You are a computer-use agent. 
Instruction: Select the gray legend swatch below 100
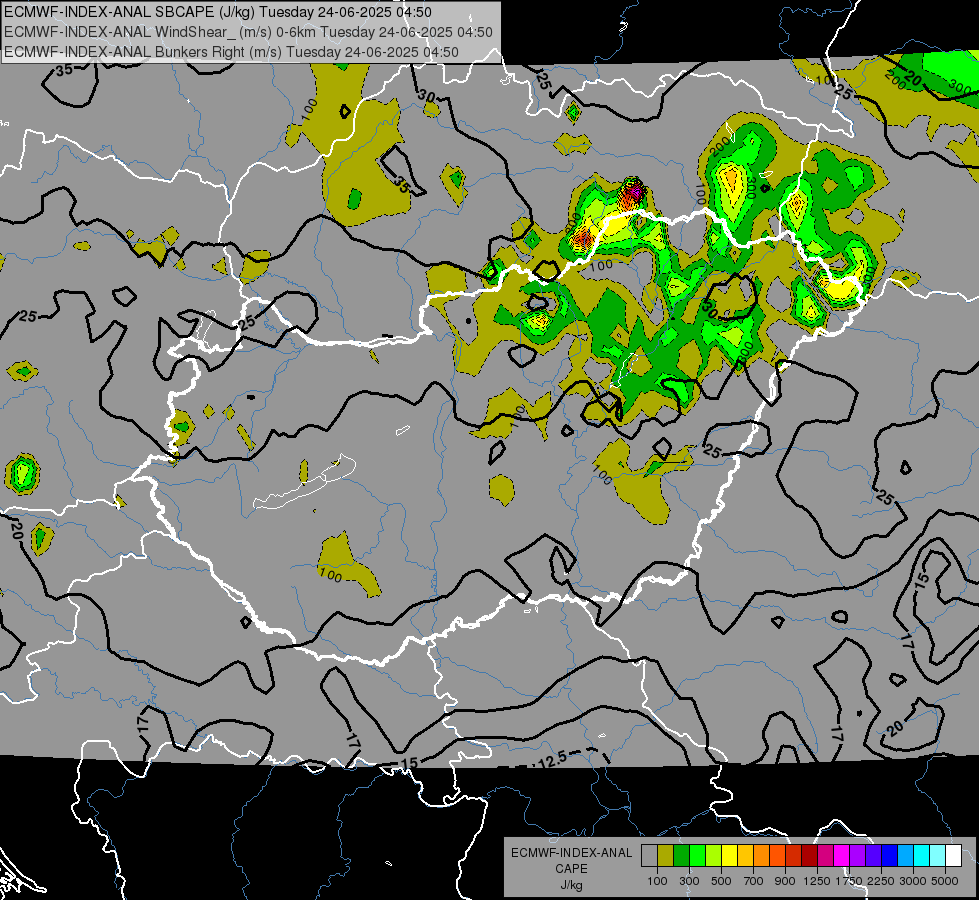pyautogui.click(x=649, y=856)
